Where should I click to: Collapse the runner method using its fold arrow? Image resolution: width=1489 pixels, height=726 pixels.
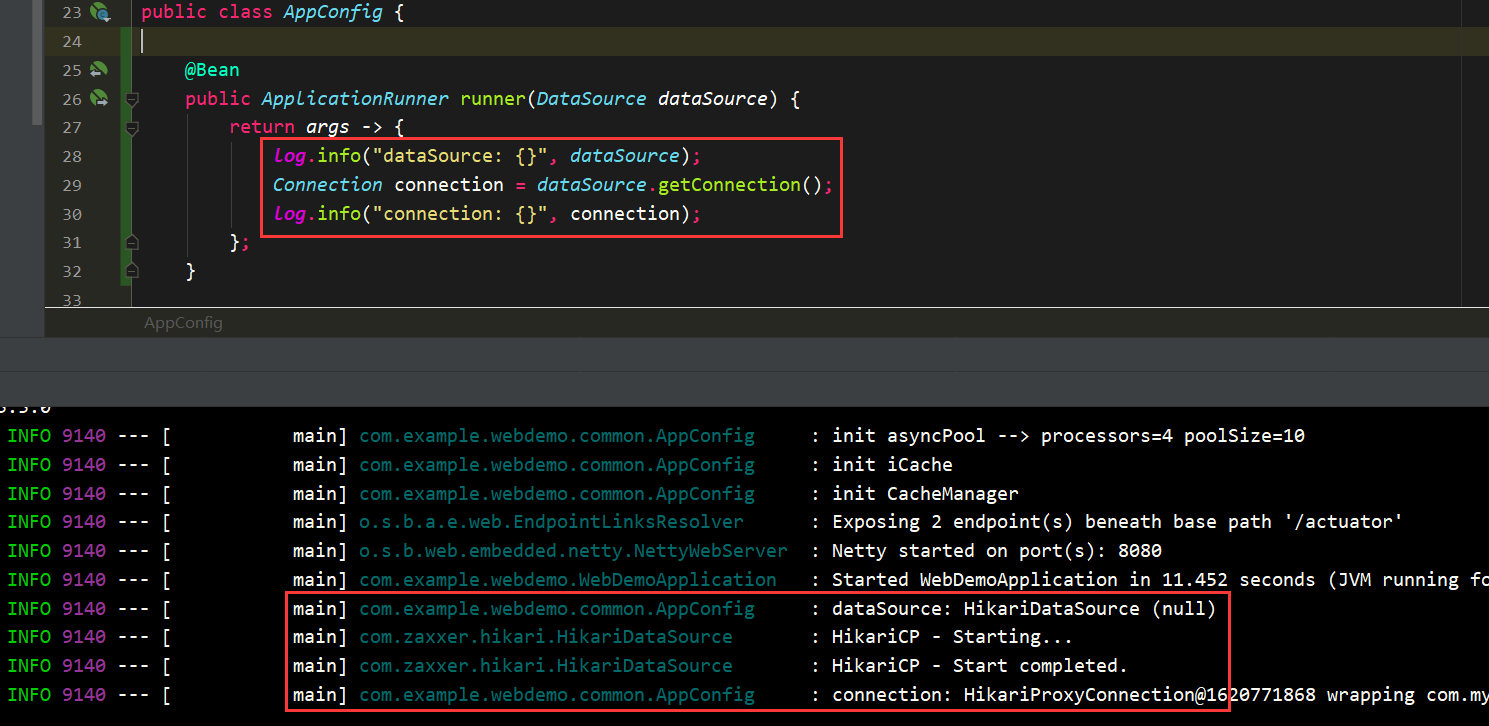tap(131, 100)
